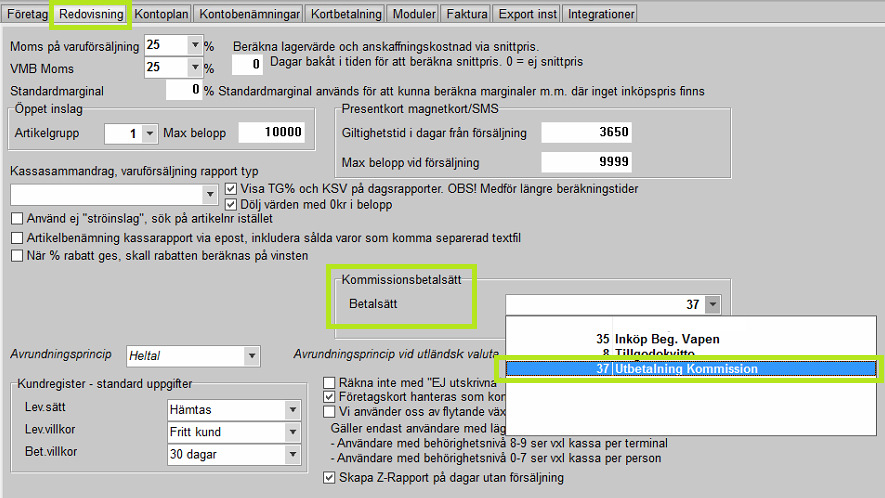The image size is (885, 498).
Task: Enable the Använd ej ströinslag checkbox
Action: (x=17, y=219)
